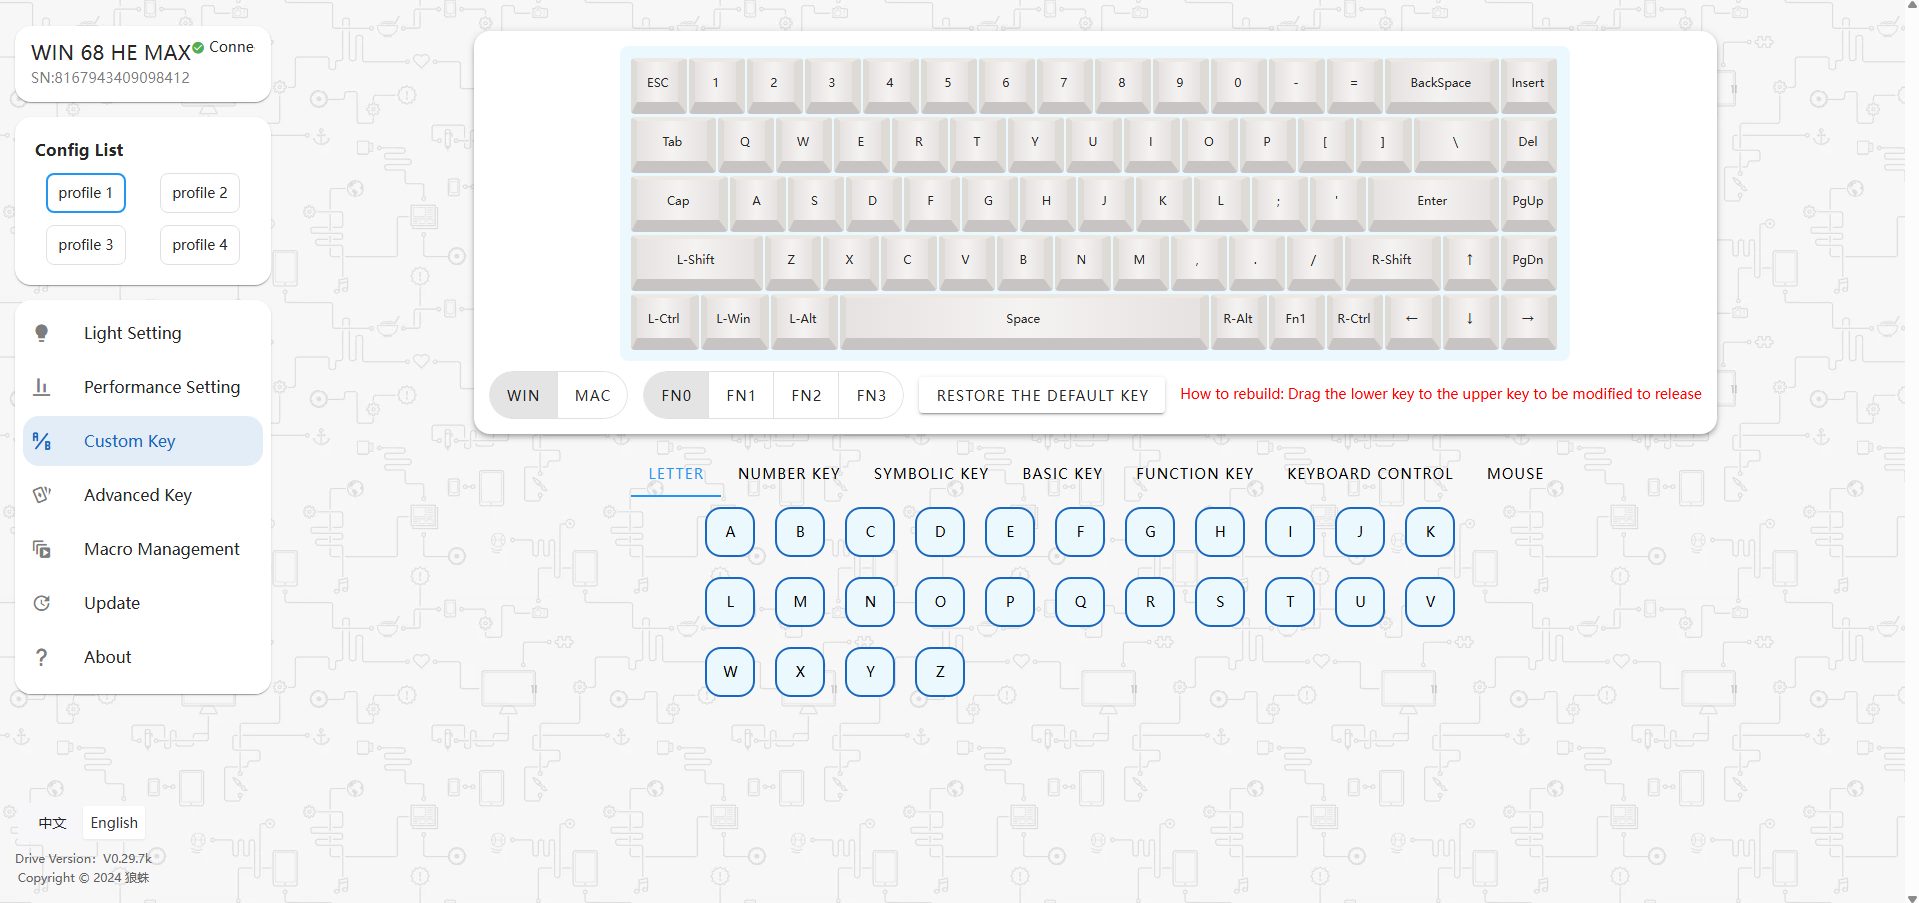Open the SYMBOLIC KEY tab
This screenshot has width=1919, height=903.
tap(930, 474)
